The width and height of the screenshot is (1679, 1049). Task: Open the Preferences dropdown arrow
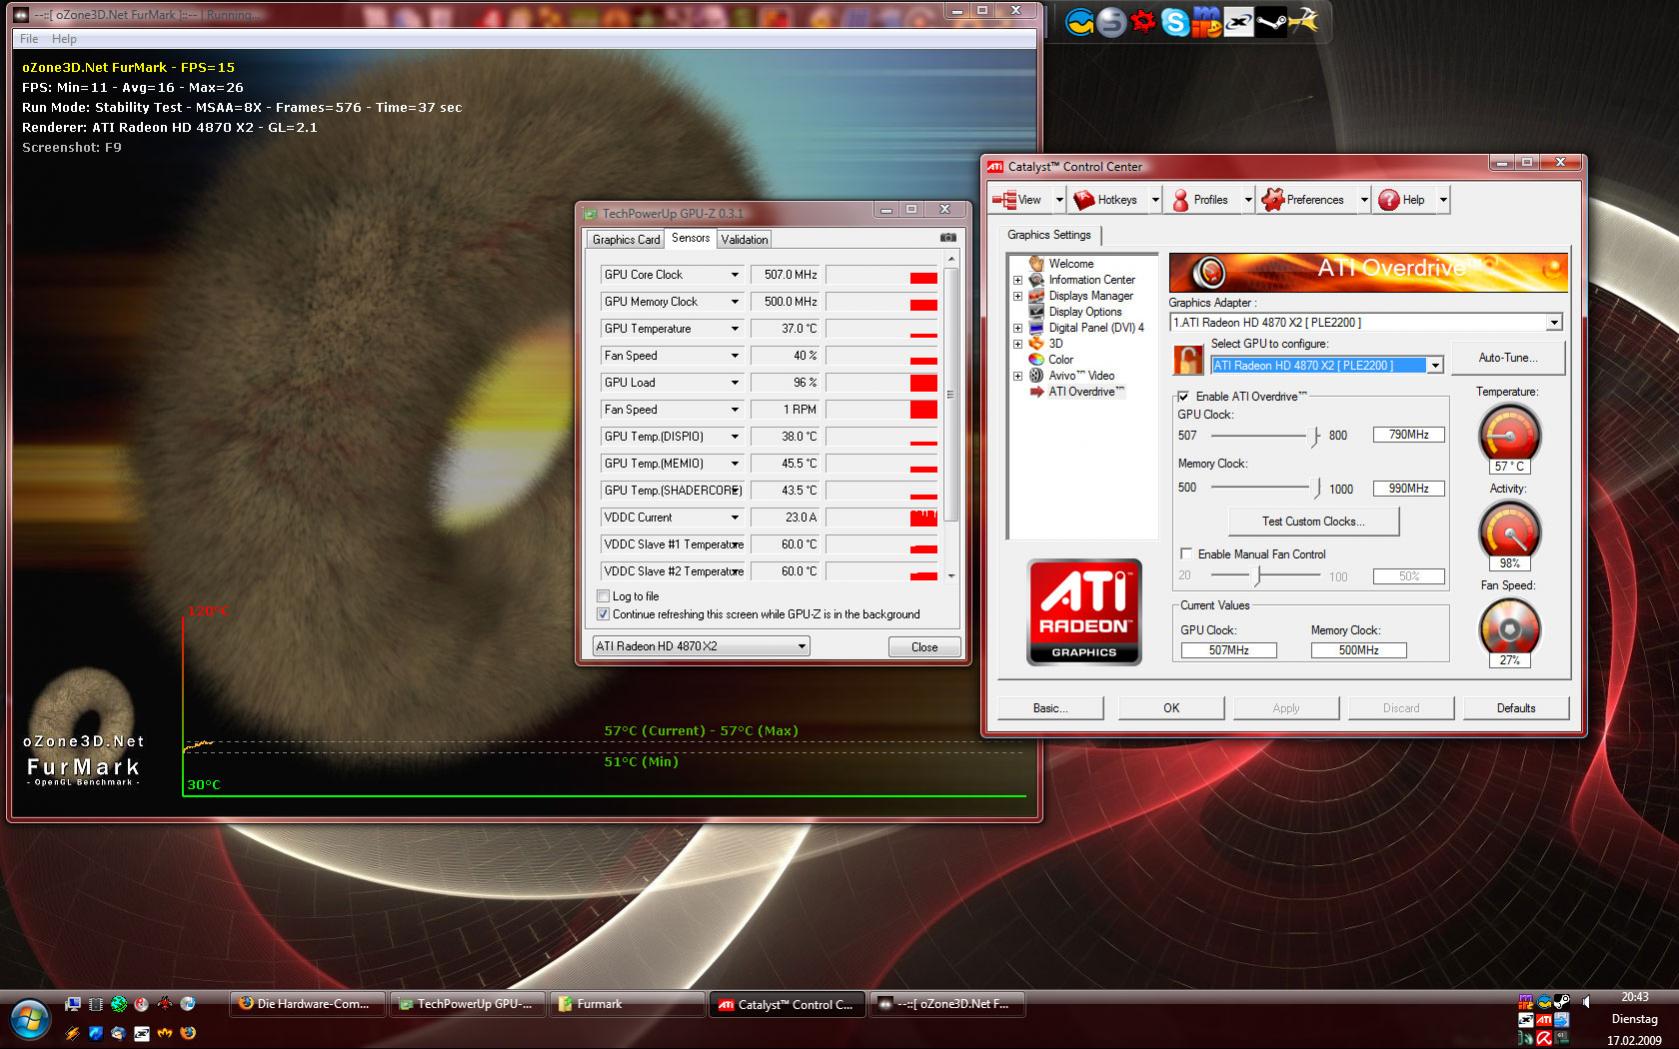pos(1363,200)
